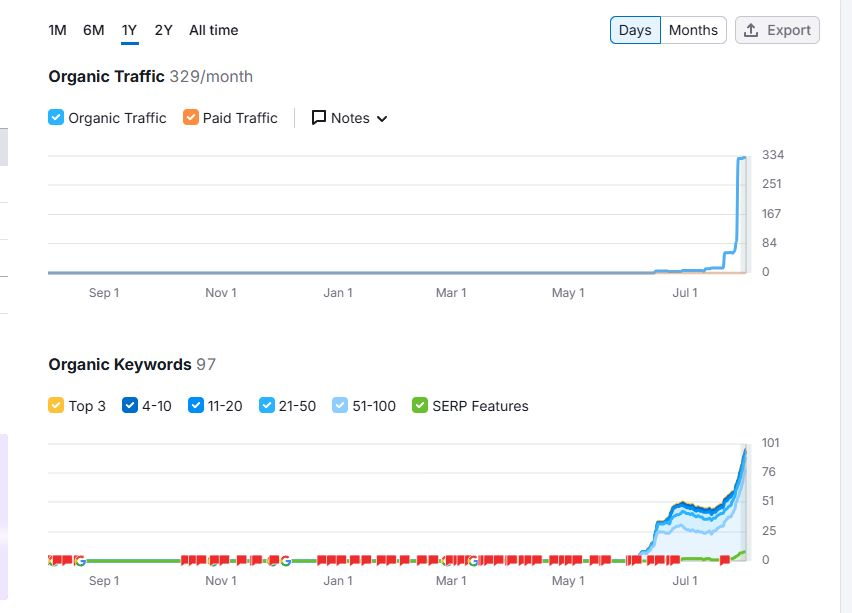Expand the Notes dropdown
852x613 pixels.
coord(381,118)
